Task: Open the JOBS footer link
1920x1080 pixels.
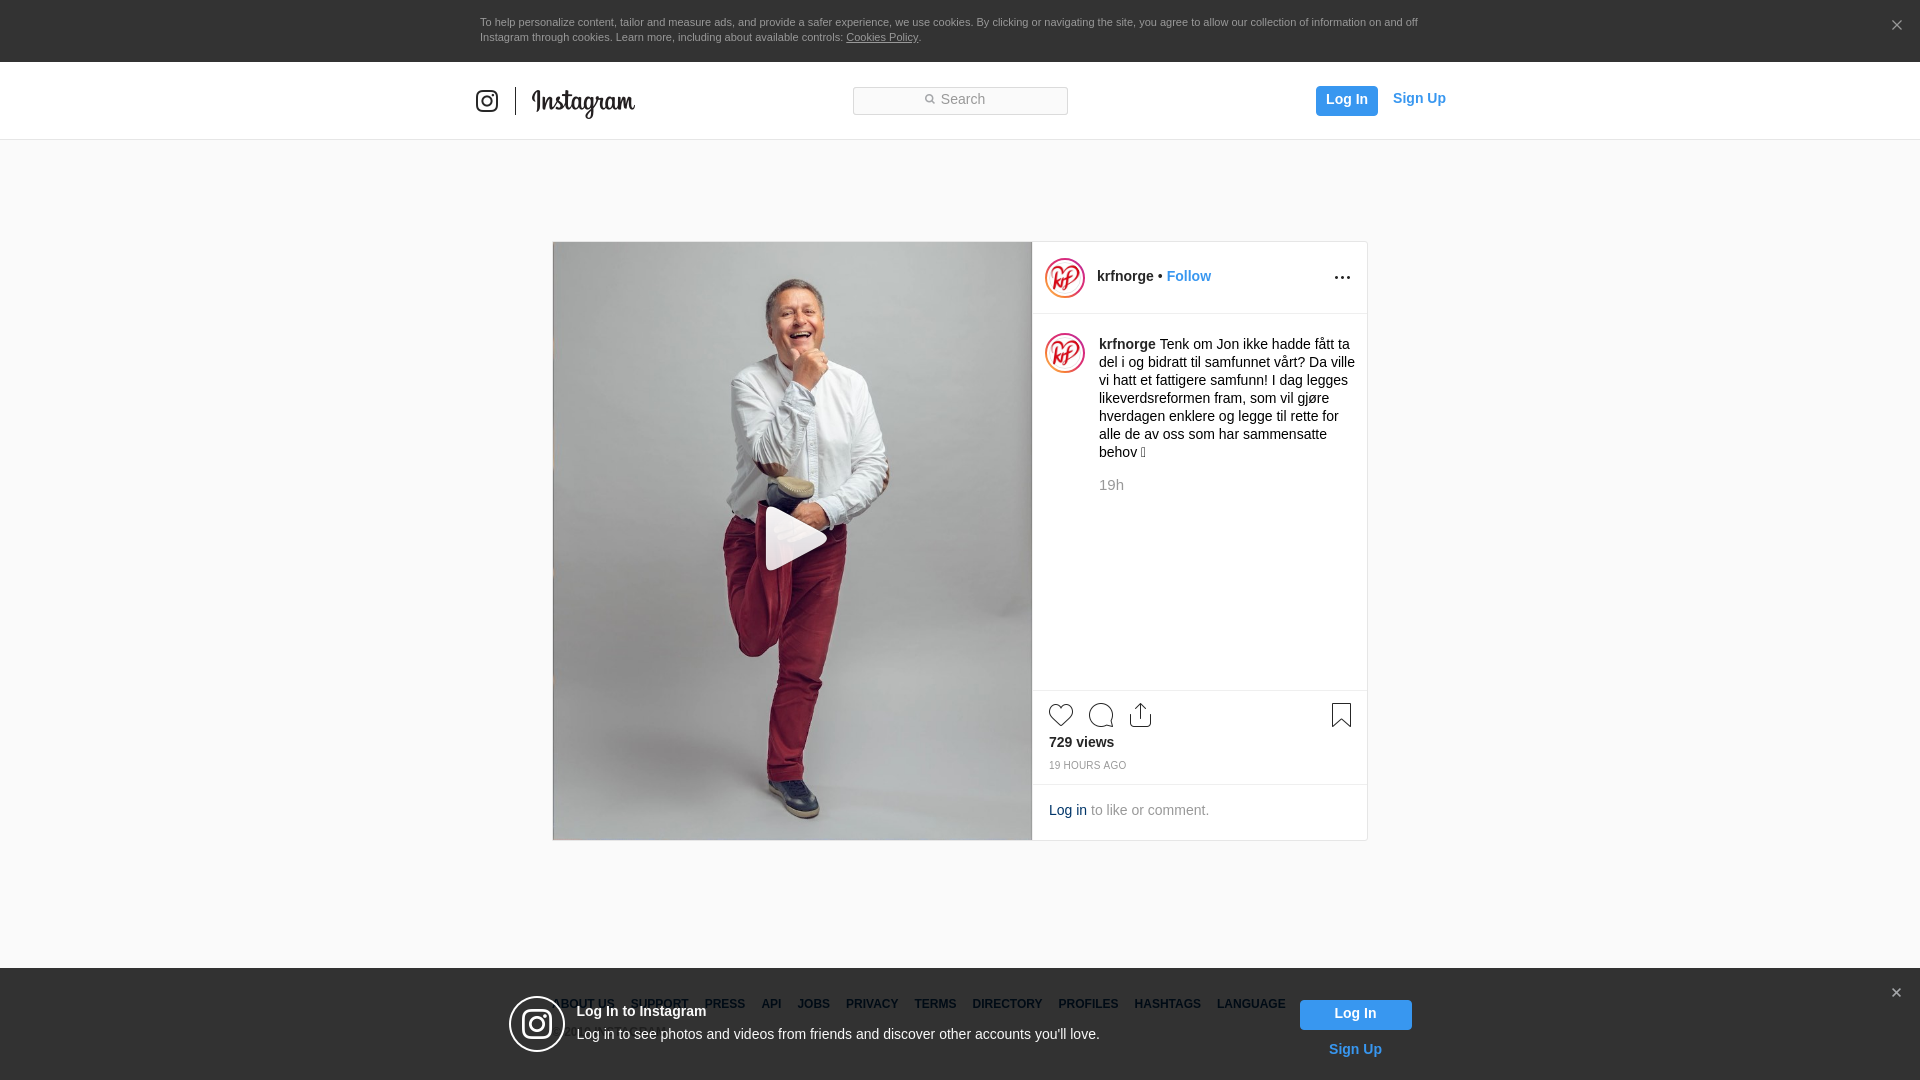Action: pyautogui.click(x=813, y=1004)
